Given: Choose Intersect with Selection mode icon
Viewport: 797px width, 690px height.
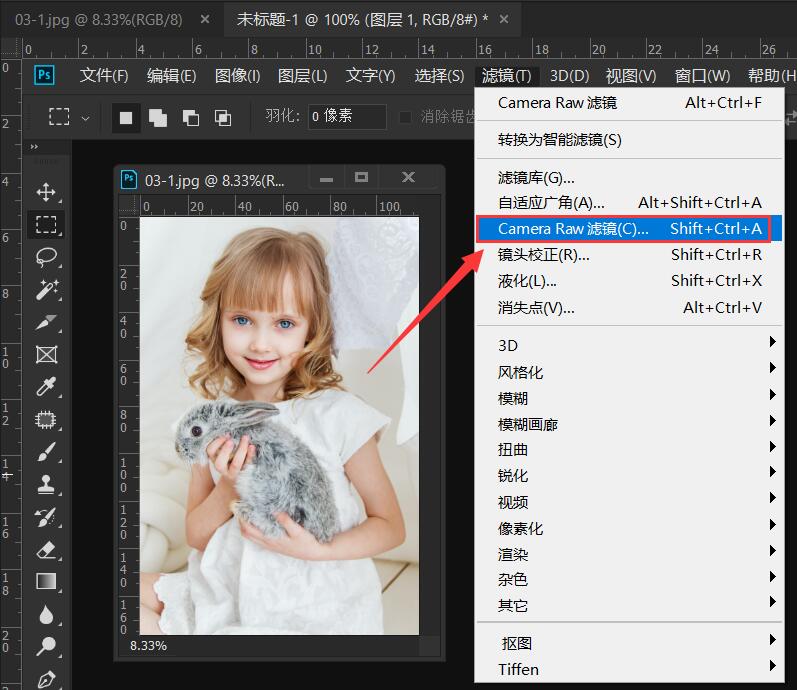Looking at the screenshot, I should tap(223, 118).
